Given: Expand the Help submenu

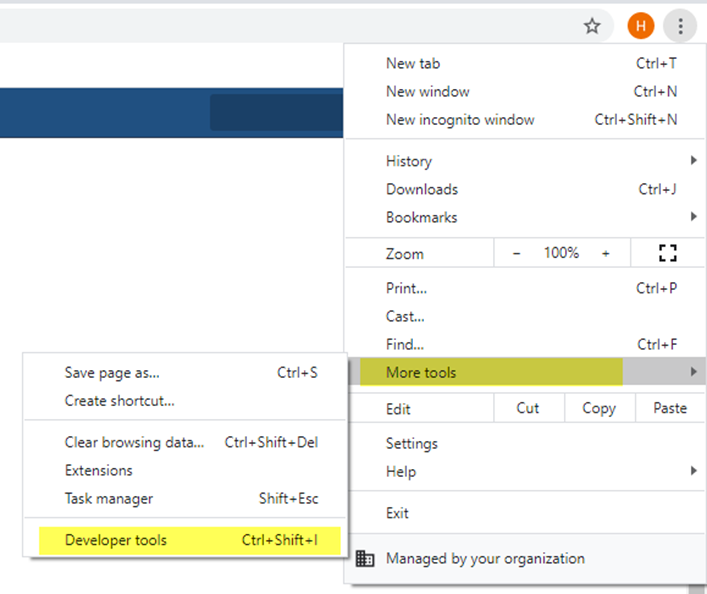Looking at the screenshot, I should click(525, 471).
